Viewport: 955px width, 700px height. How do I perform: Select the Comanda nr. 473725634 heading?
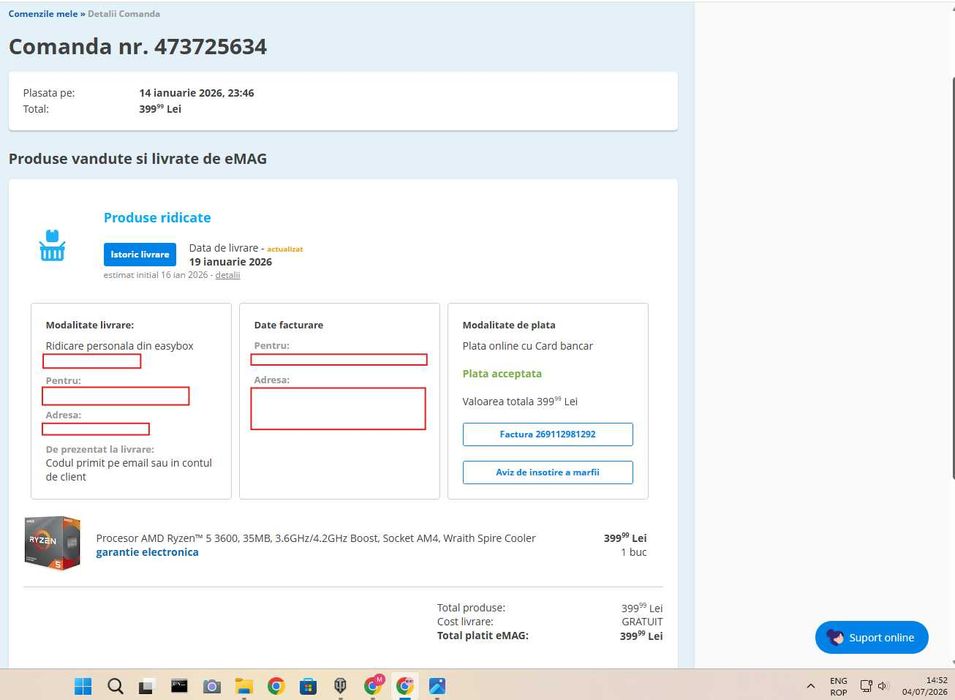pos(138,46)
